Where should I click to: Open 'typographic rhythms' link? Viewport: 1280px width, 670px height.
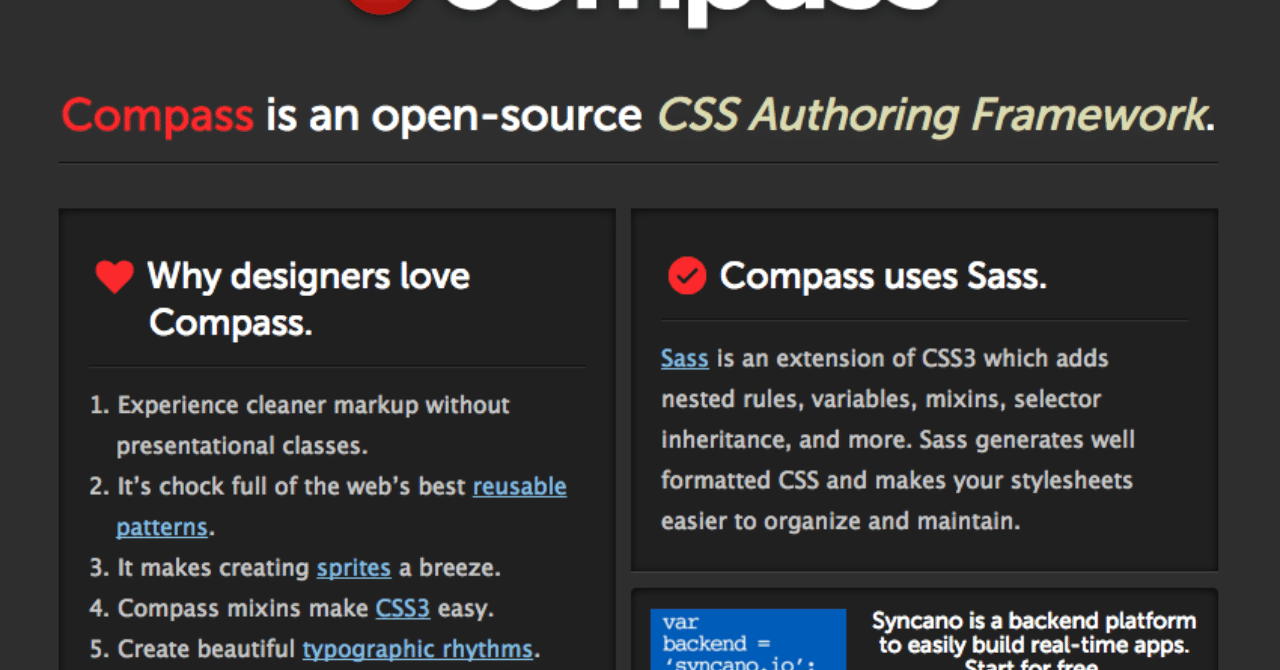(x=418, y=649)
